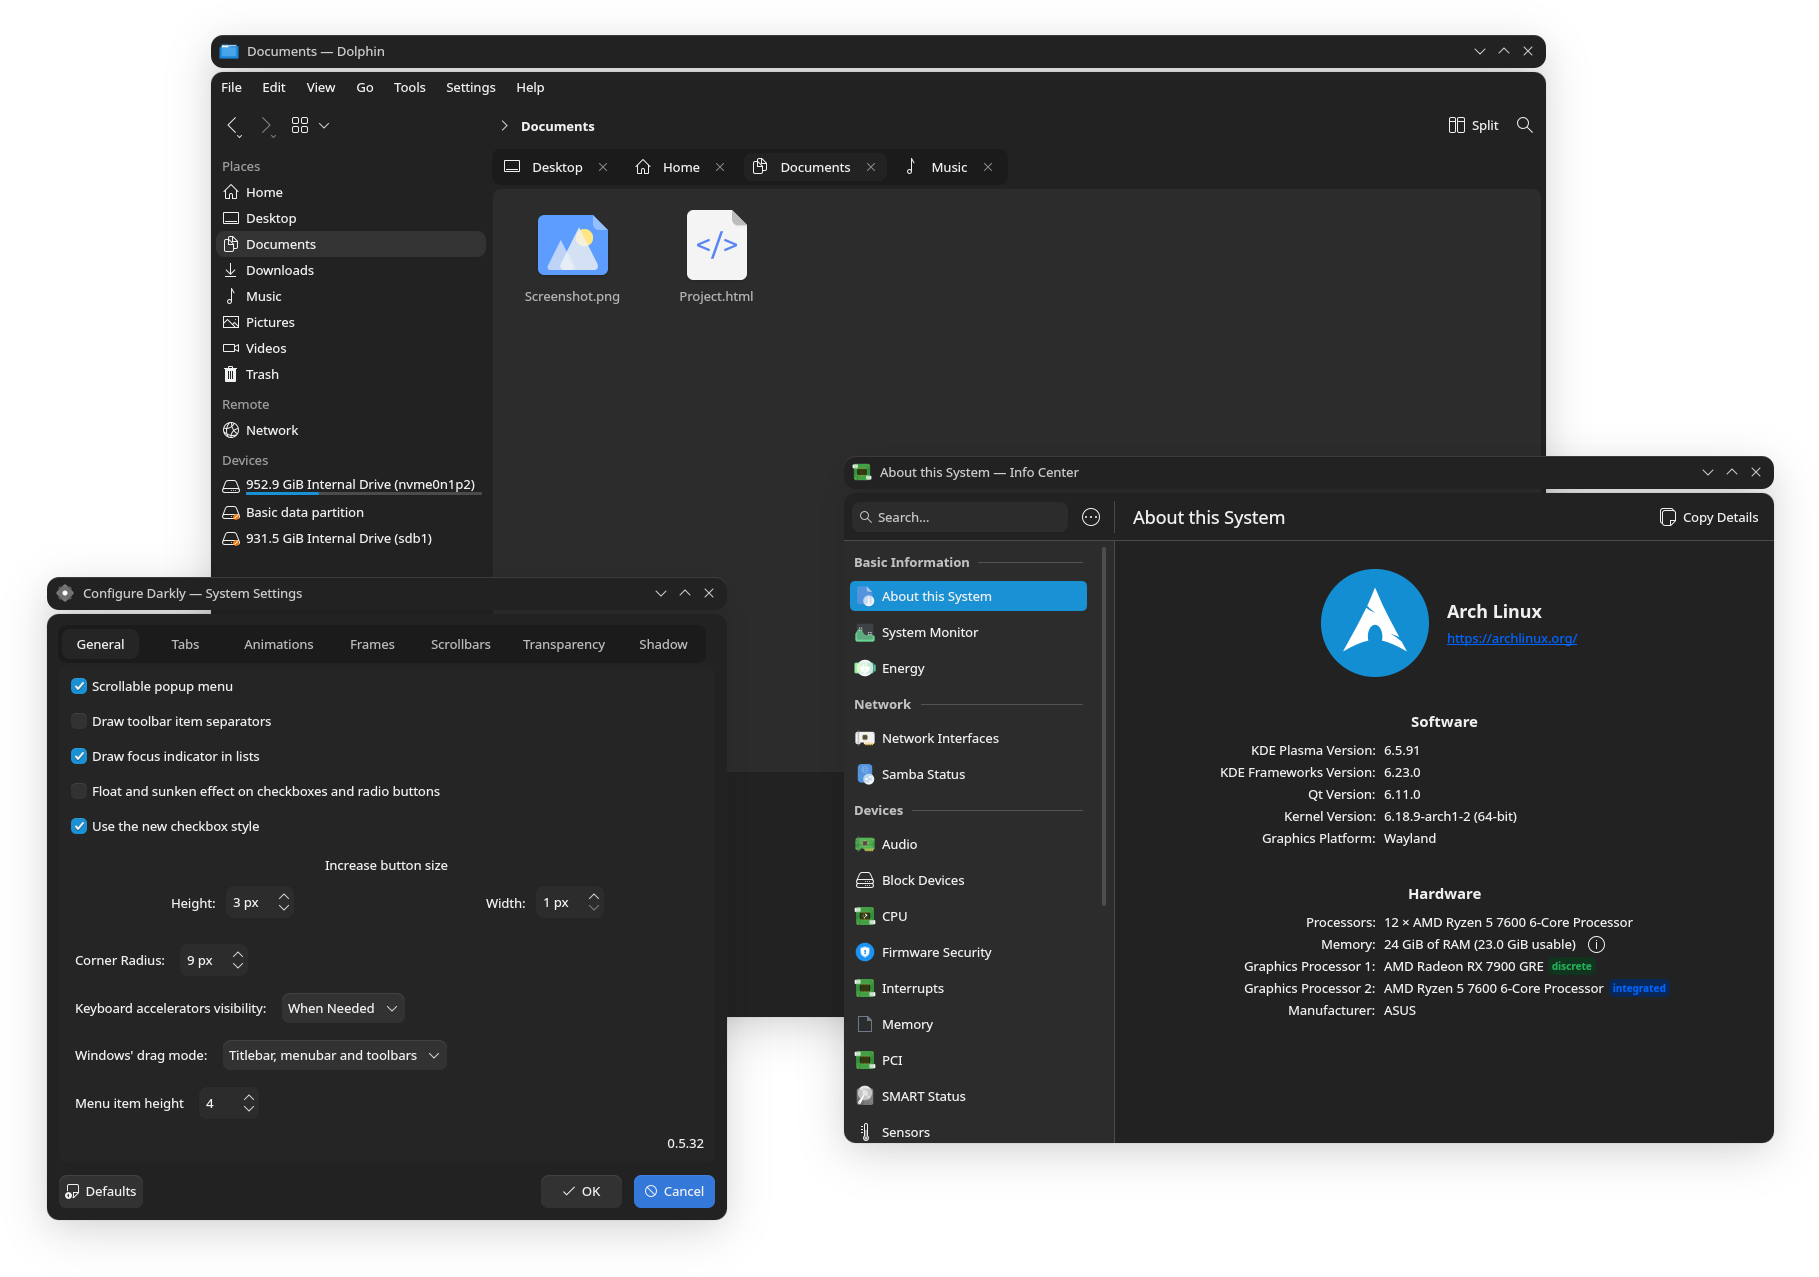Open Samba Status module
1819x1277 pixels.
pyautogui.click(x=968, y=774)
